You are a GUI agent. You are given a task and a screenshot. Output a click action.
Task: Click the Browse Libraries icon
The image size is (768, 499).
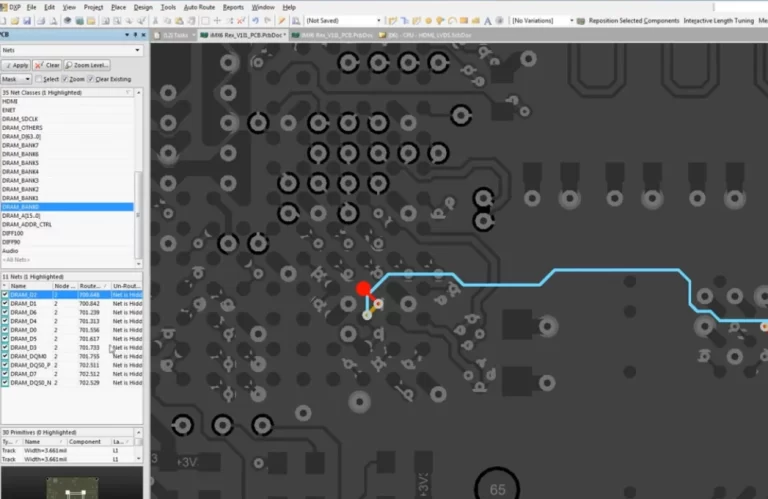[296, 21]
